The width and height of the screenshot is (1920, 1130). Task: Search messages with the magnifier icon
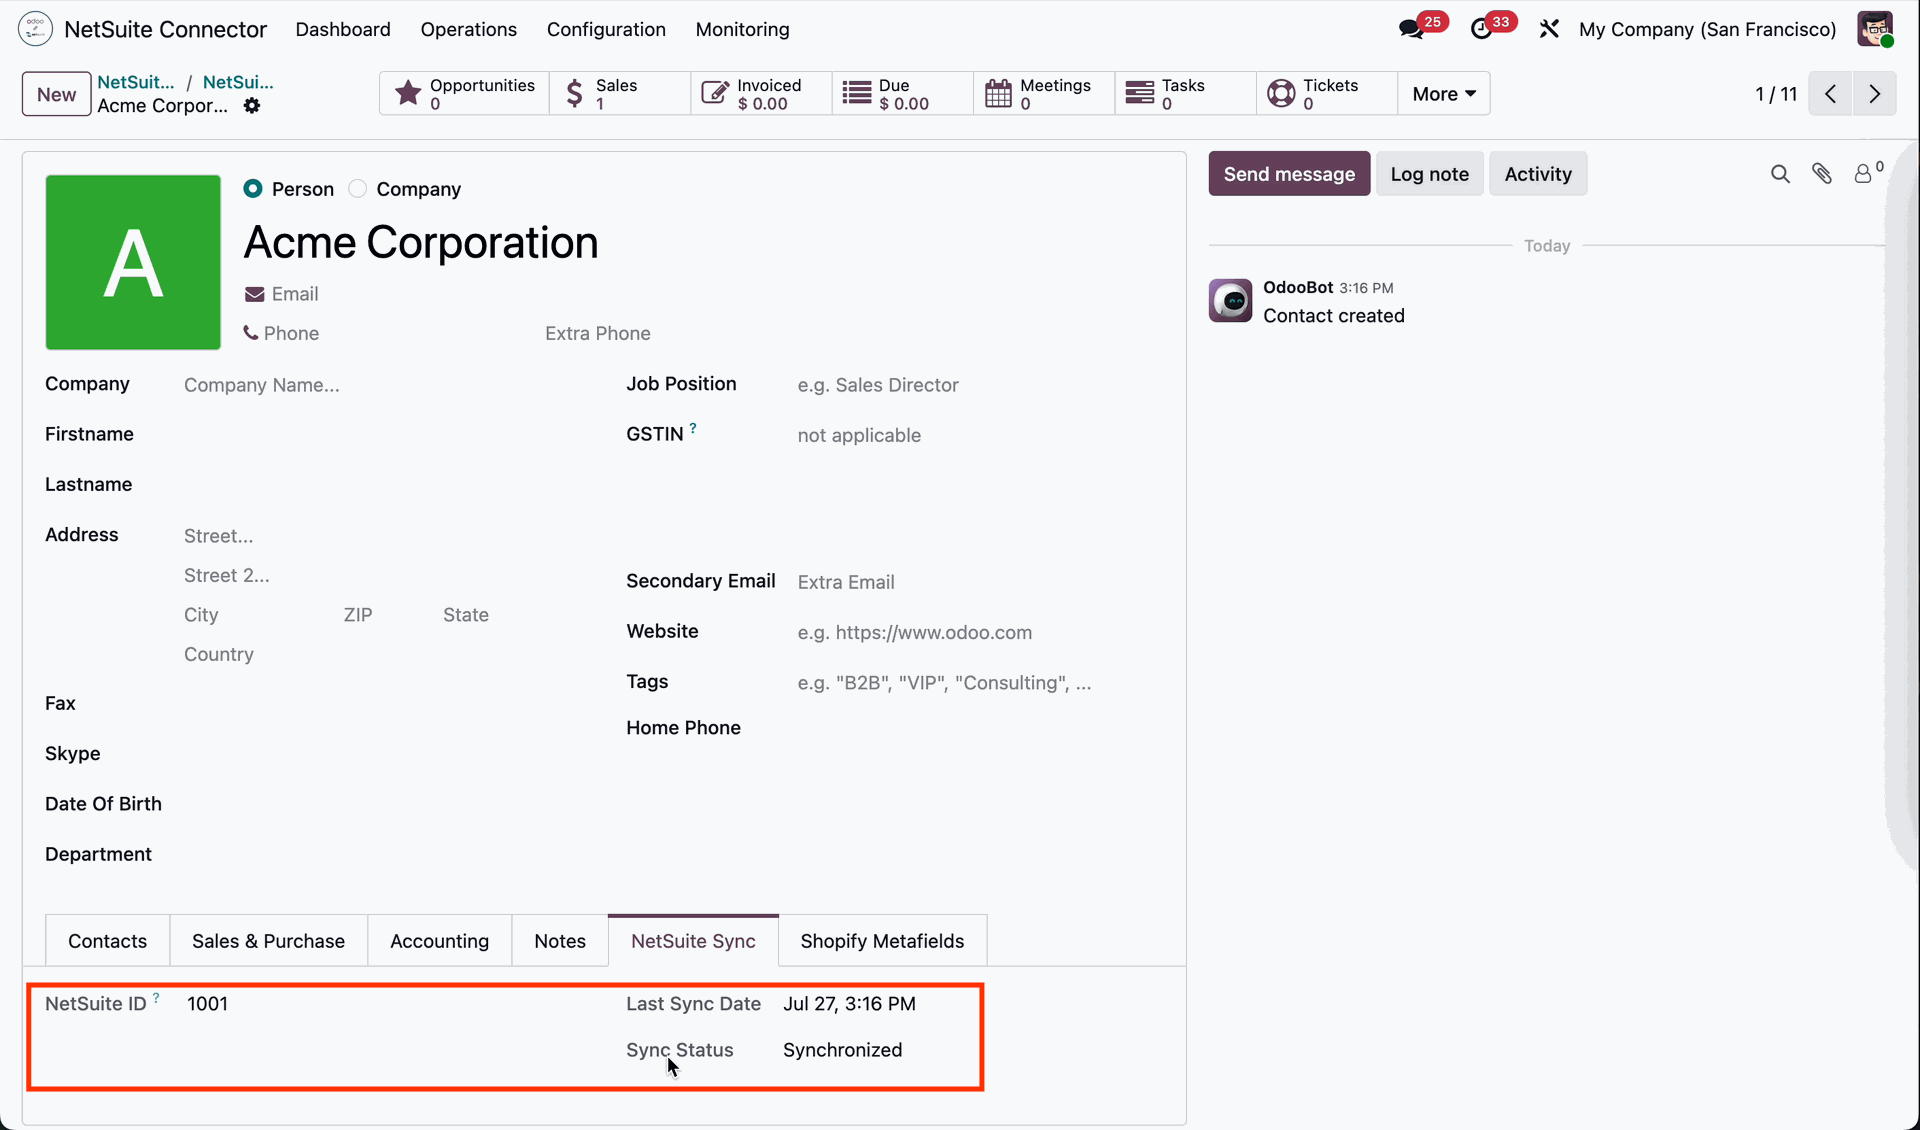click(1780, 174)
